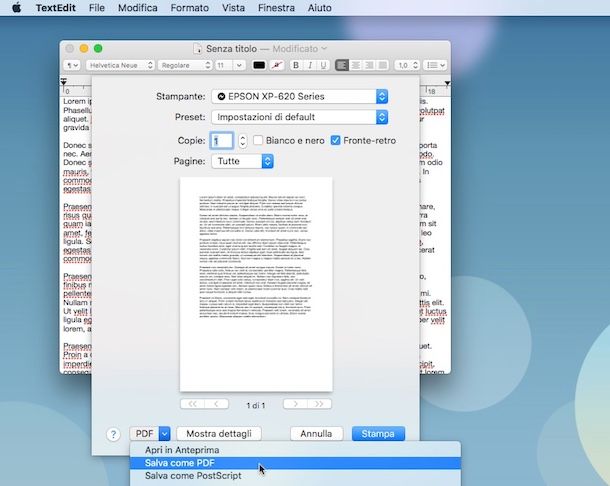Click the PDF button
Viewport: 610px width, 486px height.
tap(144, 433)
